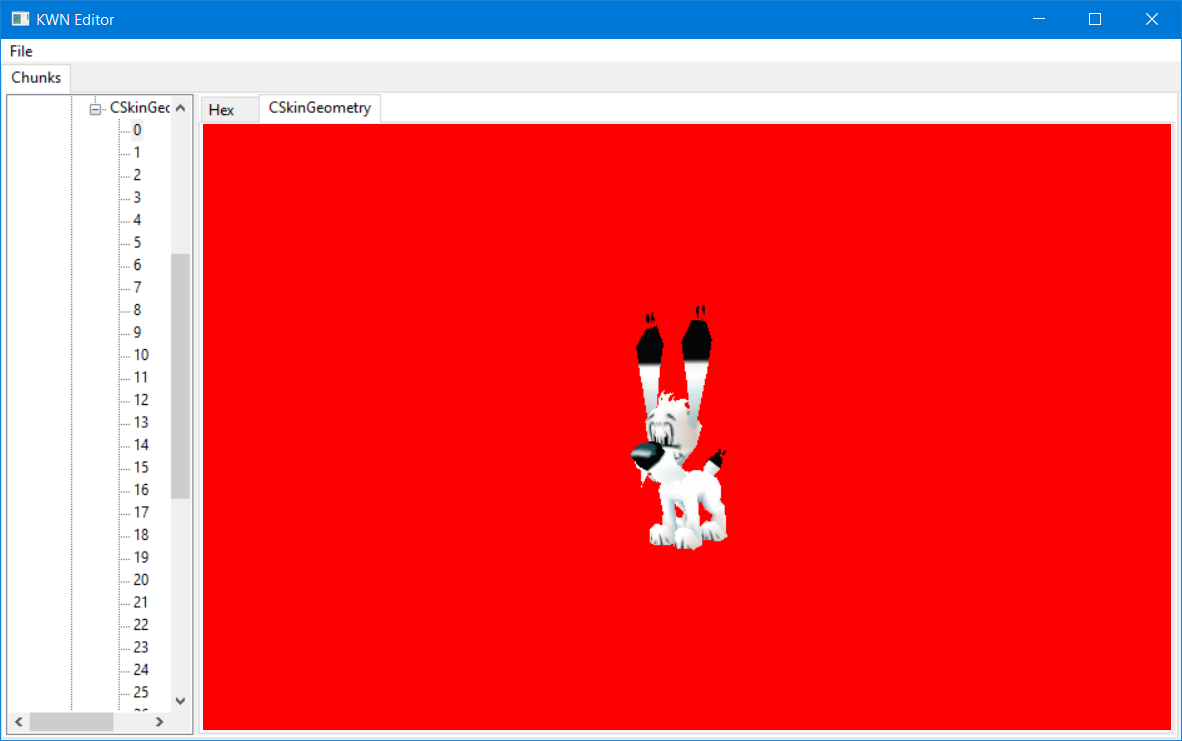Select tree item 0
The image size is (1182, 741).
coord(137,130)
